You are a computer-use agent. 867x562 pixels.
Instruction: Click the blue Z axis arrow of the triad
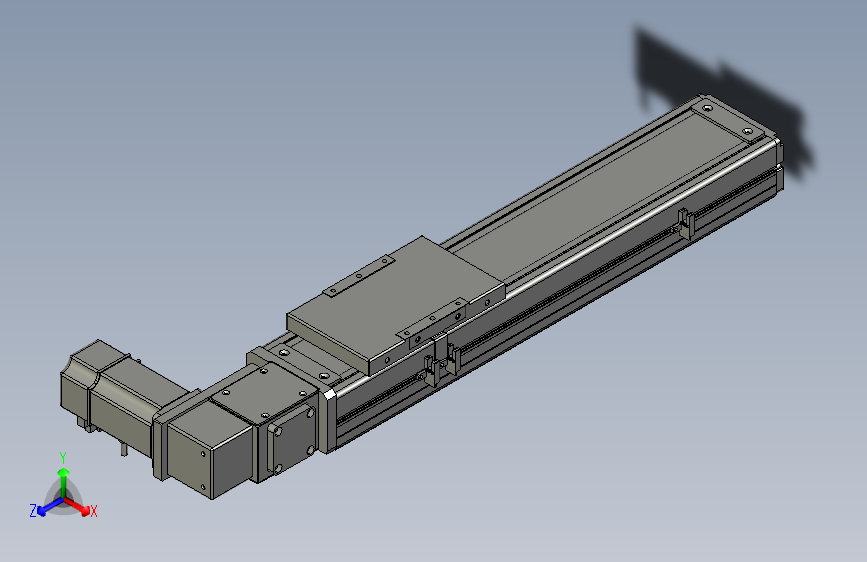50,507
